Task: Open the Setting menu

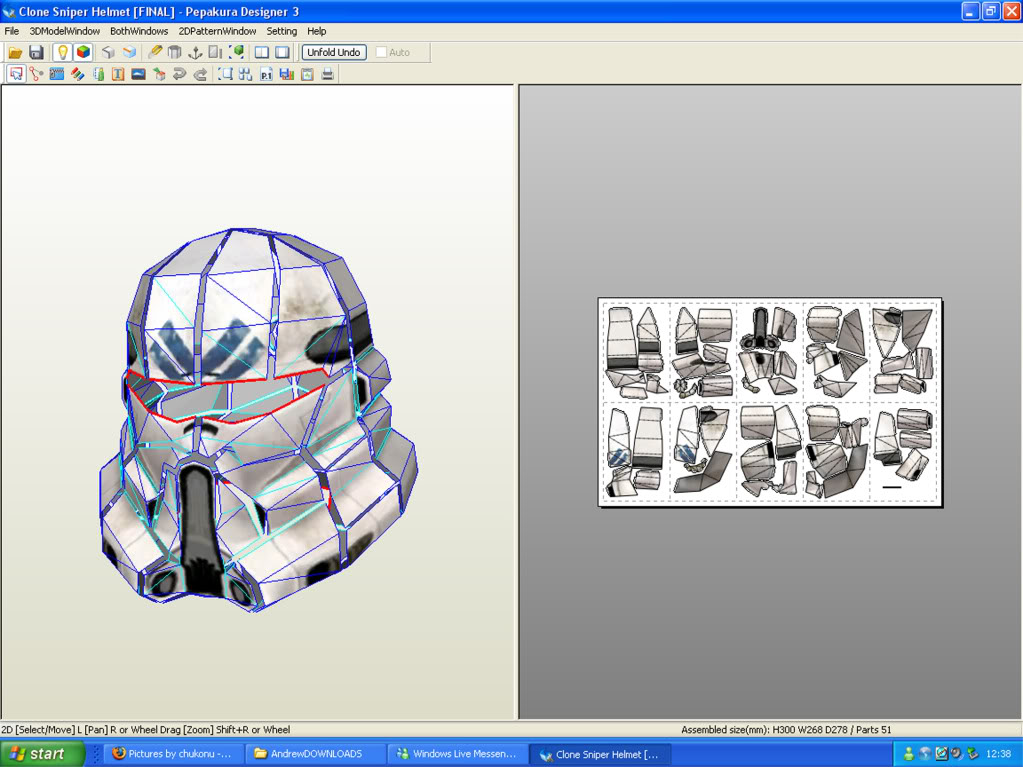Action: [281, 31]
